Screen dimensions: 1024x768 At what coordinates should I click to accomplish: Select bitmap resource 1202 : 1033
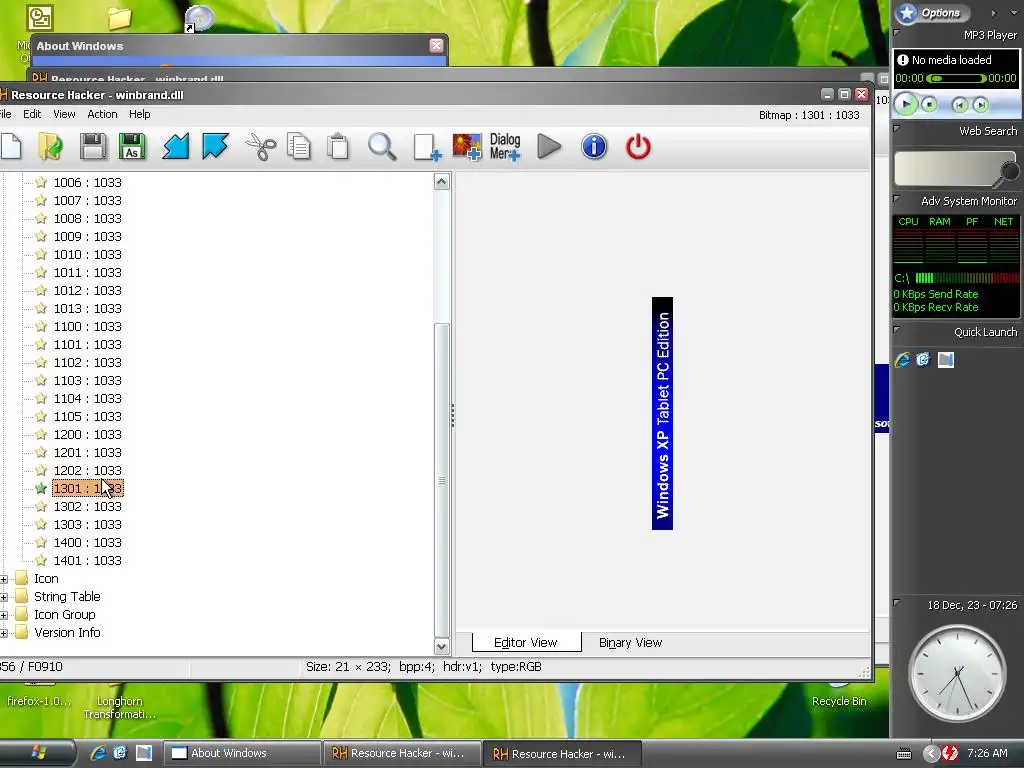(88, 471)
